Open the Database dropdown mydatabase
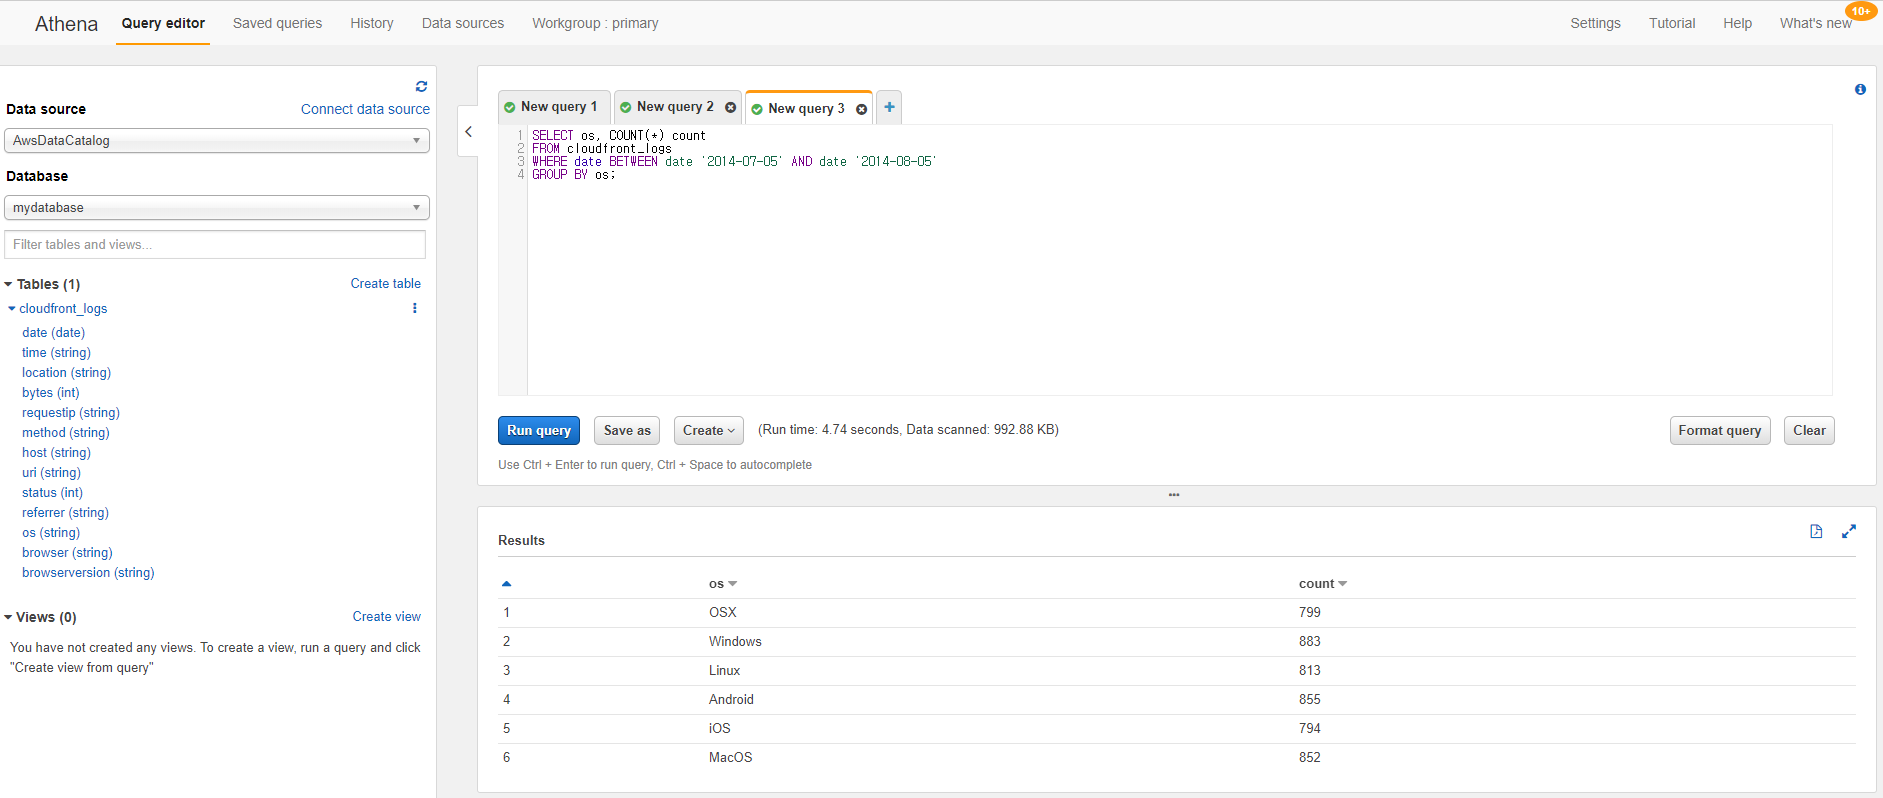 217,208
